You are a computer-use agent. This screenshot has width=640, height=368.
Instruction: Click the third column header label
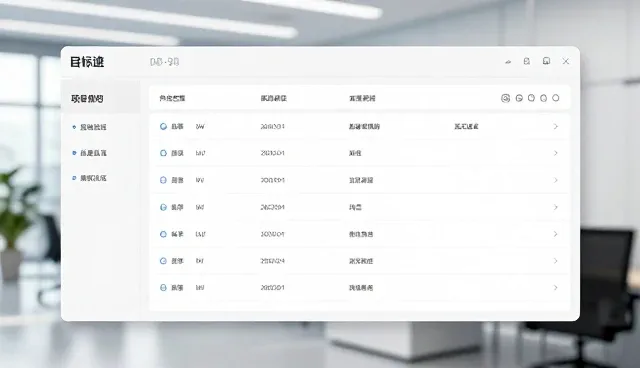pos(362,98)
